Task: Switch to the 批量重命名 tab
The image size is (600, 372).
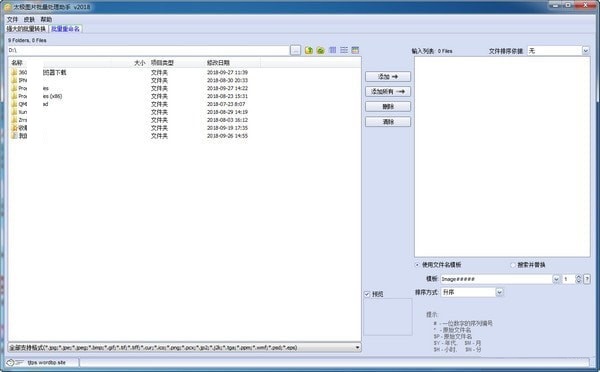Action: pos(65,29)
